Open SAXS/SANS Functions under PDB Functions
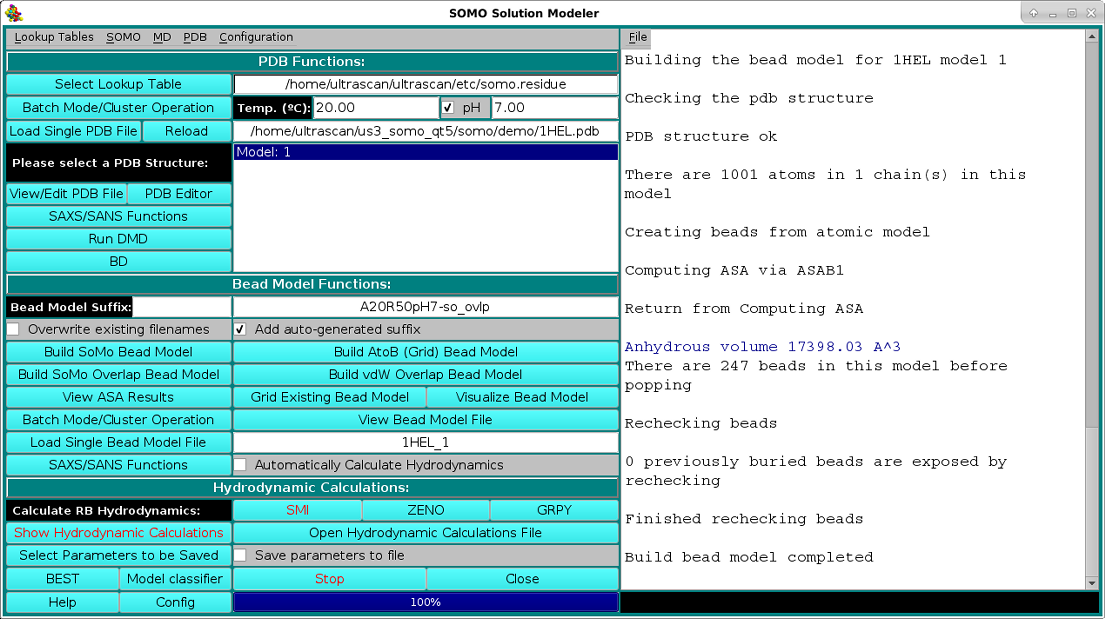The height and width of the screenshot is (619, 1105). (118, 216)
